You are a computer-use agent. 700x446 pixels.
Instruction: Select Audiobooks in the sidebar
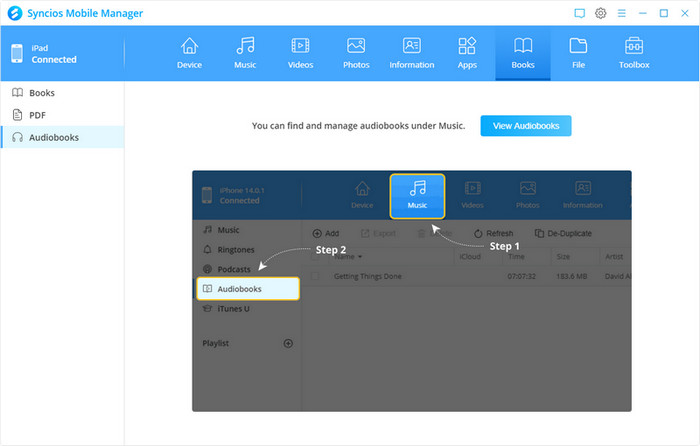62,138
